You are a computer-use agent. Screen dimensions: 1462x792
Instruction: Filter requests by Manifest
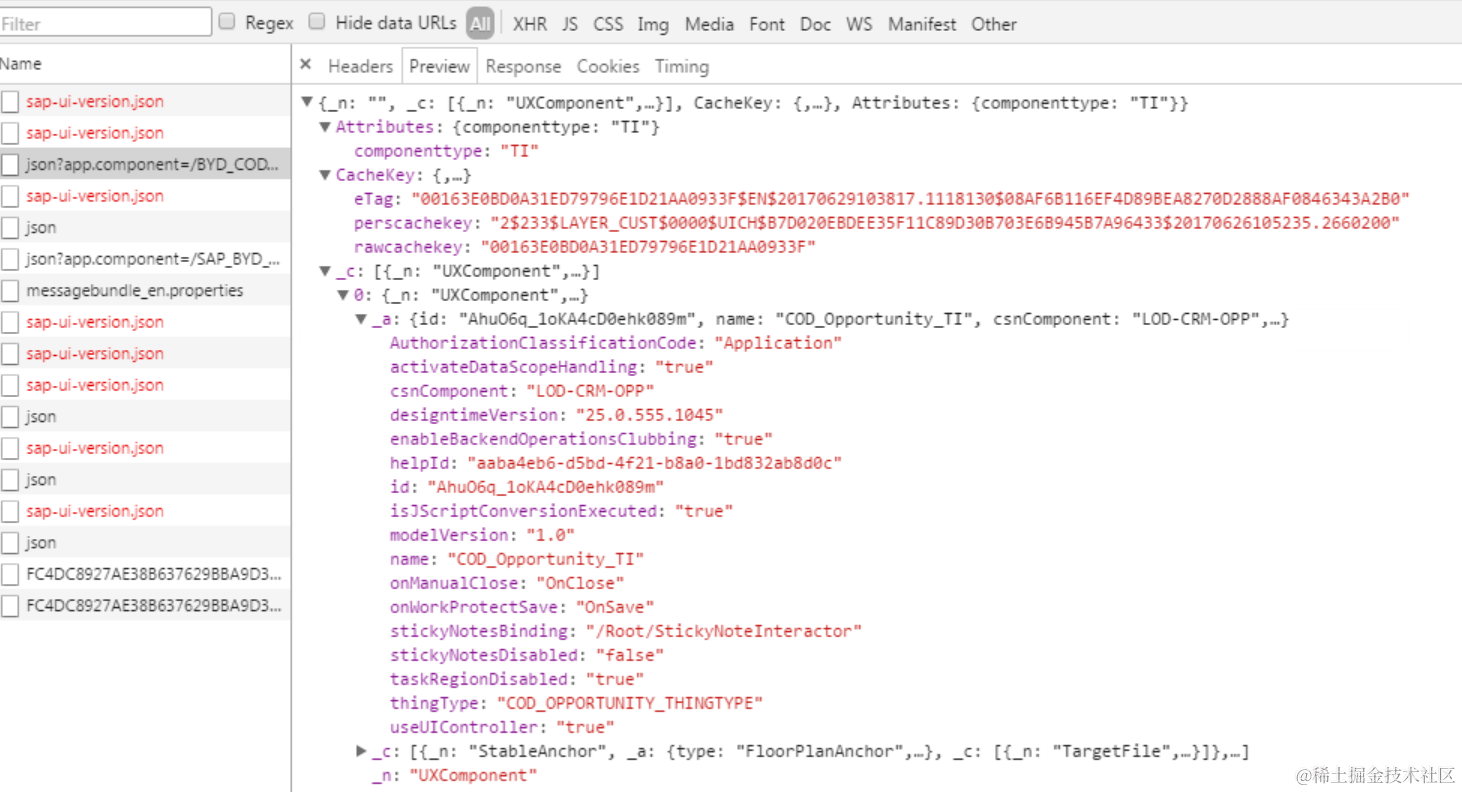tap(922, 24)
